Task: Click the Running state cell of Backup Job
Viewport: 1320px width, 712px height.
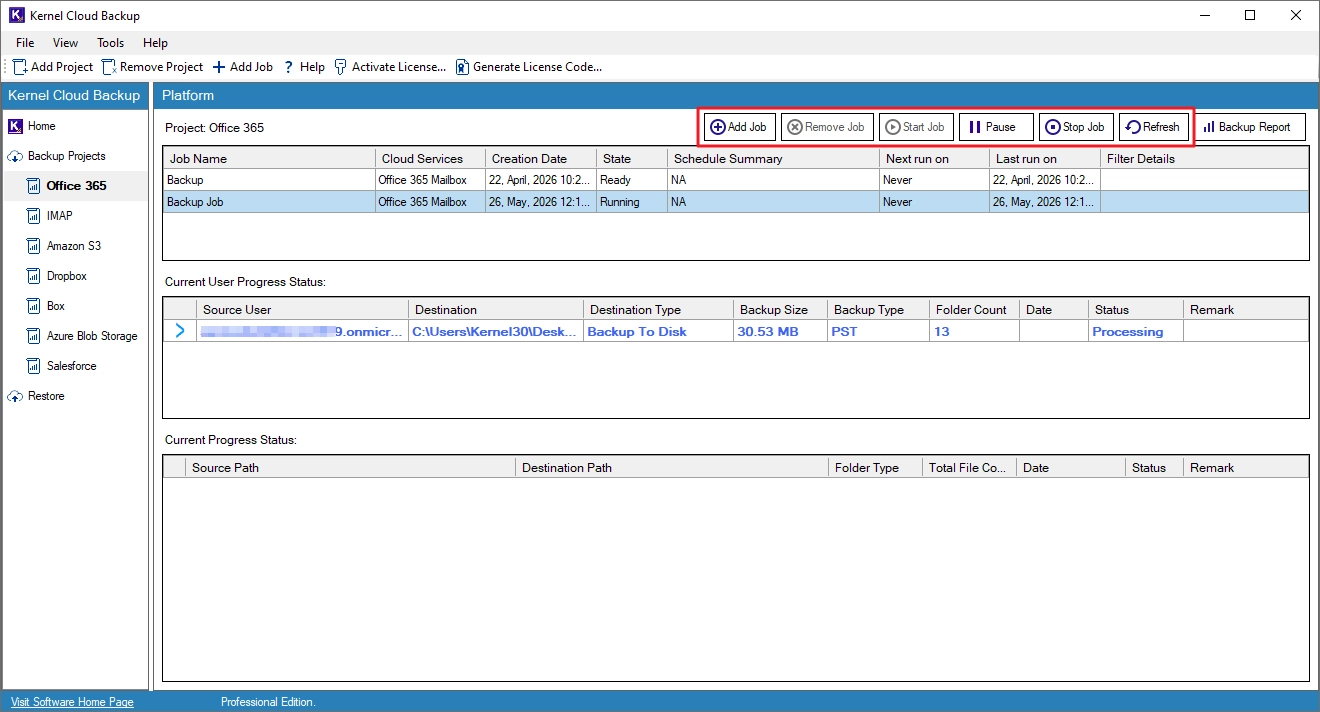Action: coord(632,201)
